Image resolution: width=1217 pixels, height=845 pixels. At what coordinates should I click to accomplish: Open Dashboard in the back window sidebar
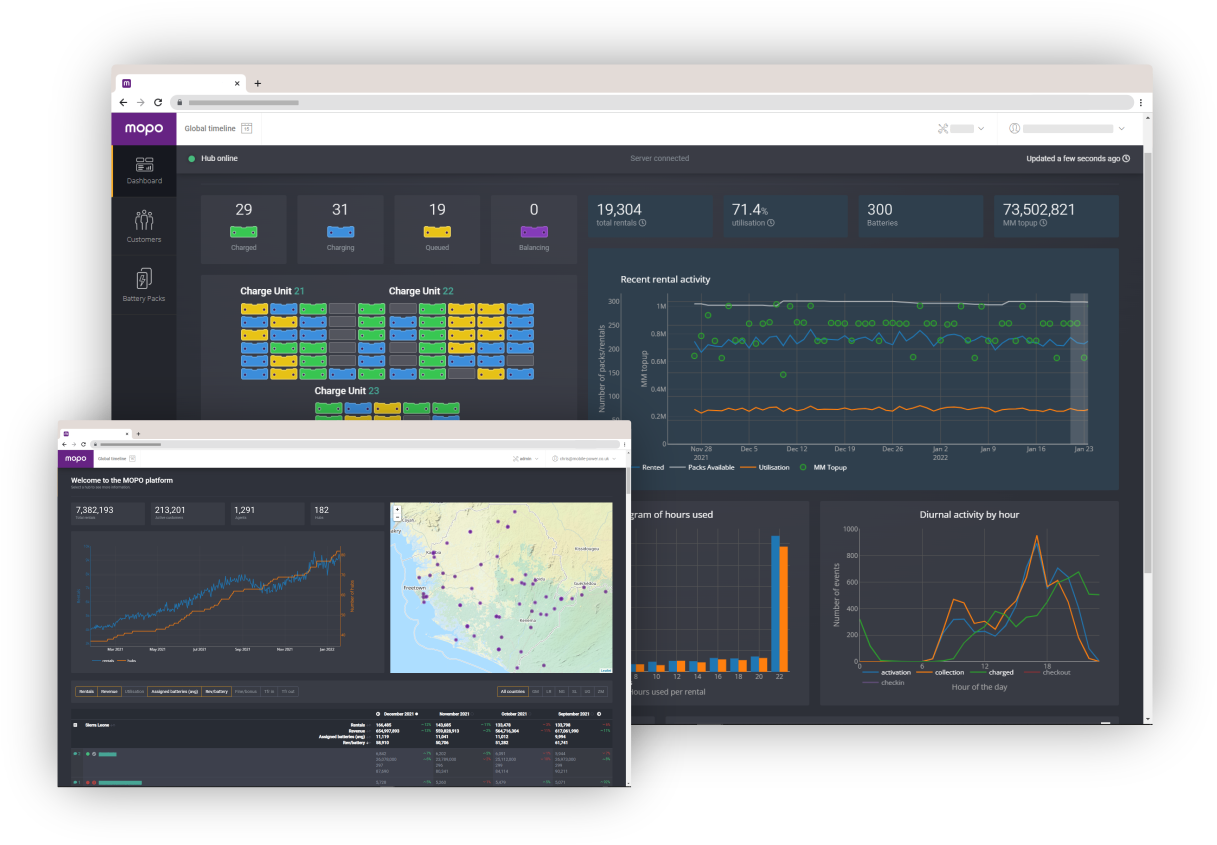[144, 170]
